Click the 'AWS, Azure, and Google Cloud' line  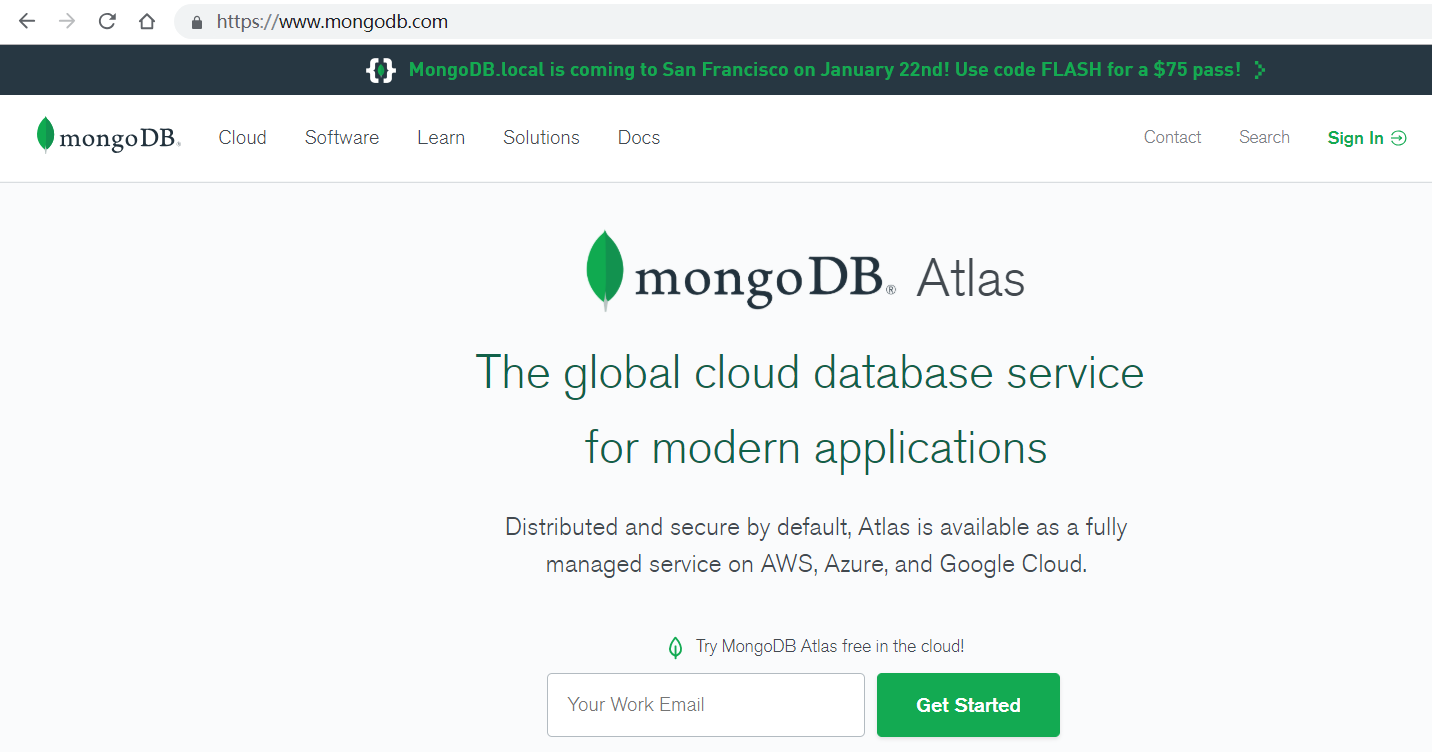(816, 564)
